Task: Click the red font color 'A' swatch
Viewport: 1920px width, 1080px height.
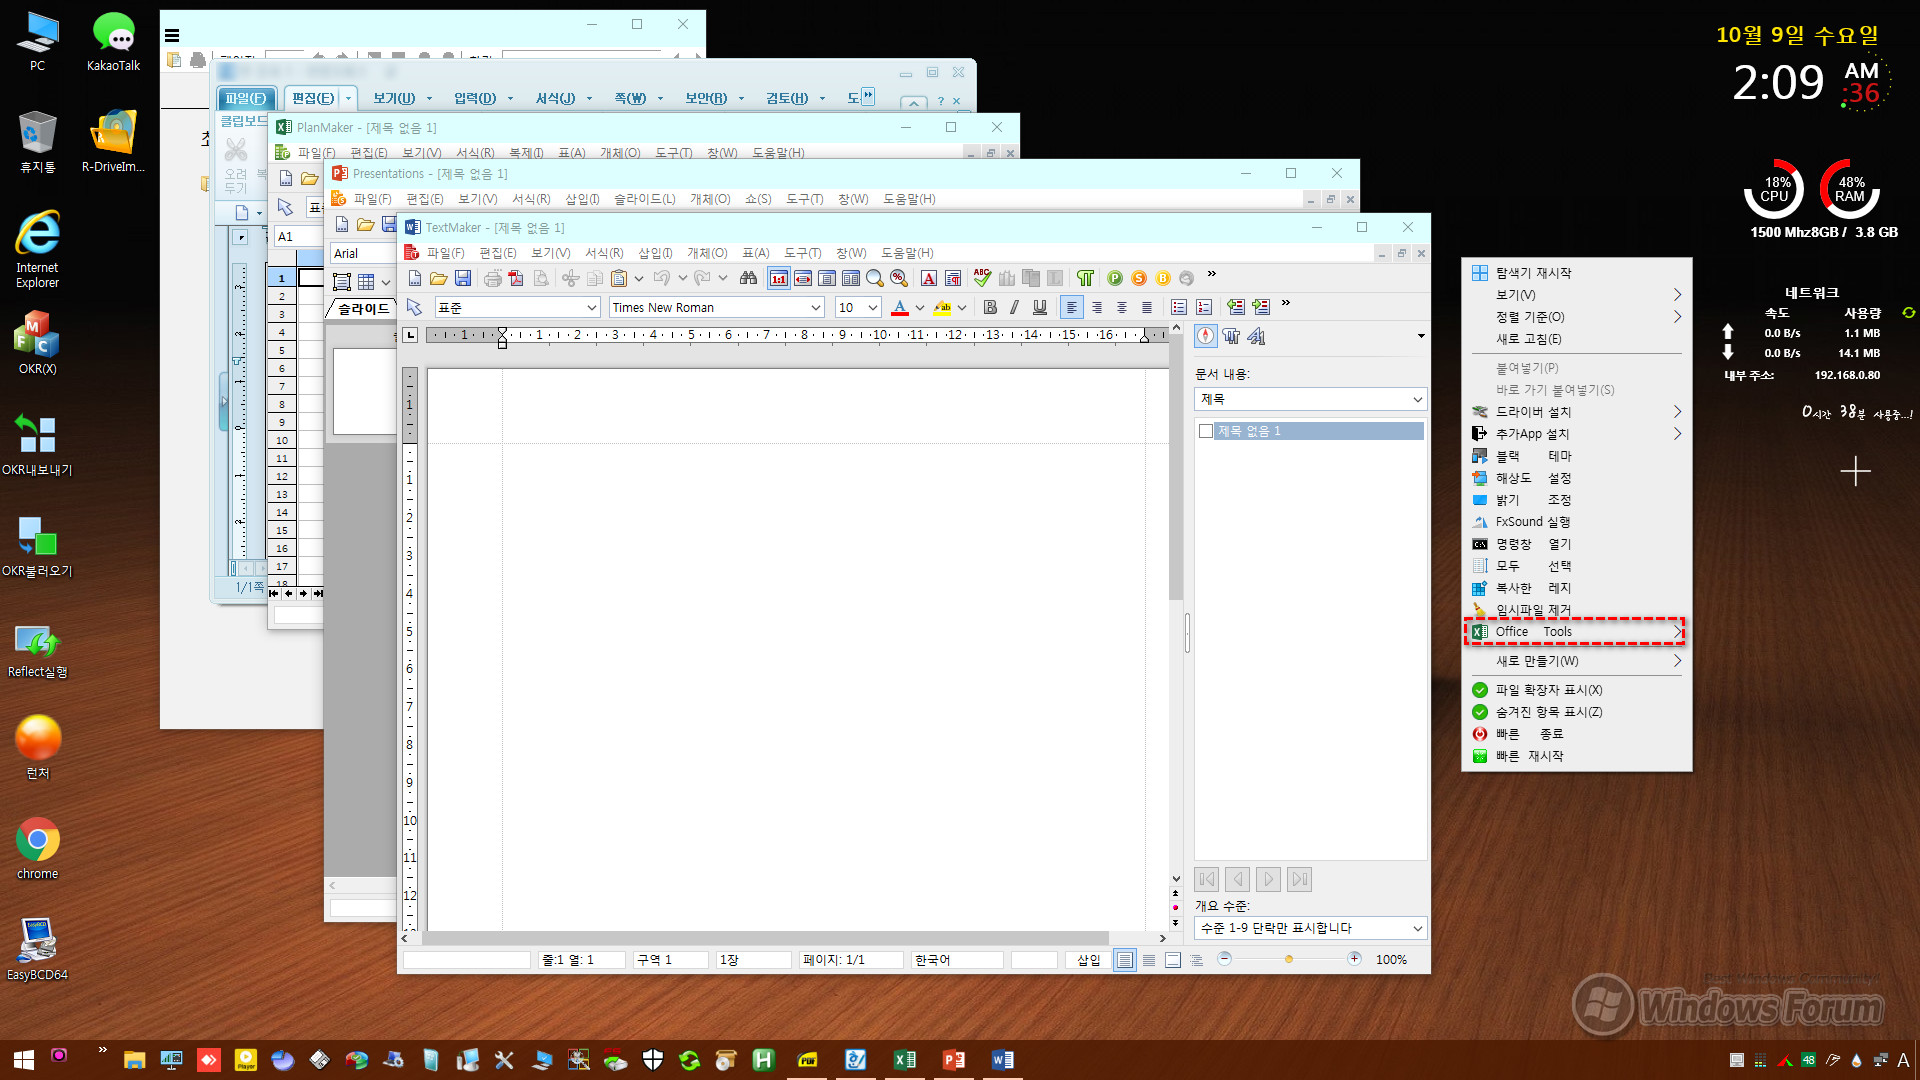Action: point(900,308)
